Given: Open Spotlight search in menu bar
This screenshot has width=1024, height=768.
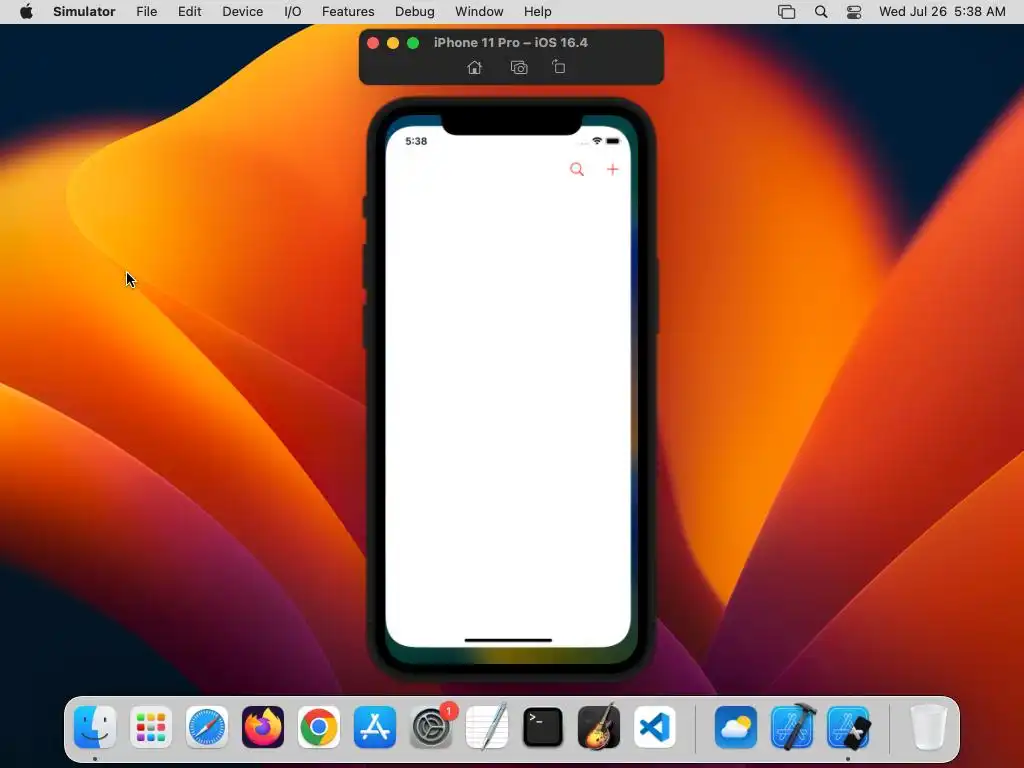Looking at the screenshot, I should click(x=821, y=12).
